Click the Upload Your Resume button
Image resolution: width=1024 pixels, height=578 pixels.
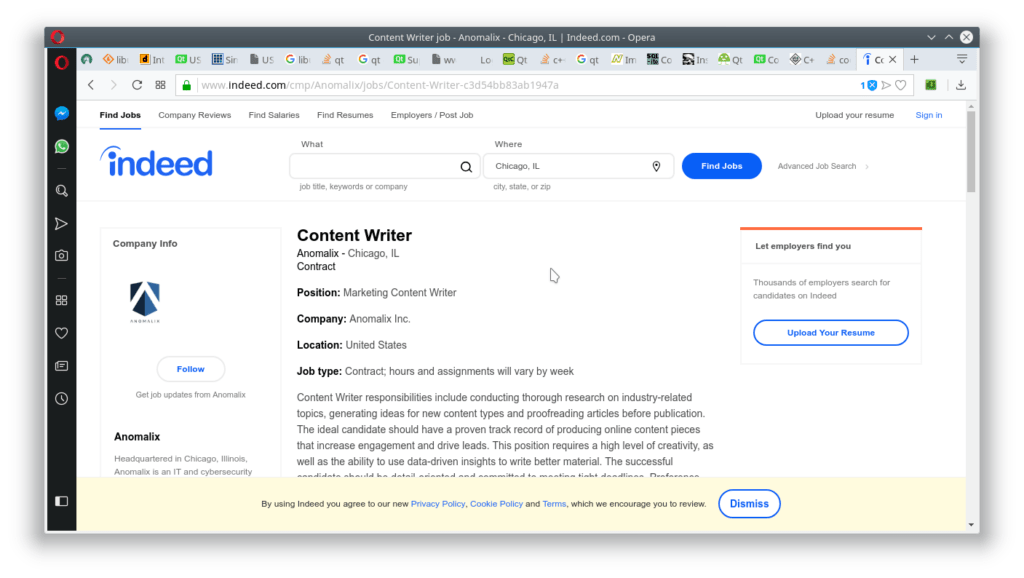point(830,332)
